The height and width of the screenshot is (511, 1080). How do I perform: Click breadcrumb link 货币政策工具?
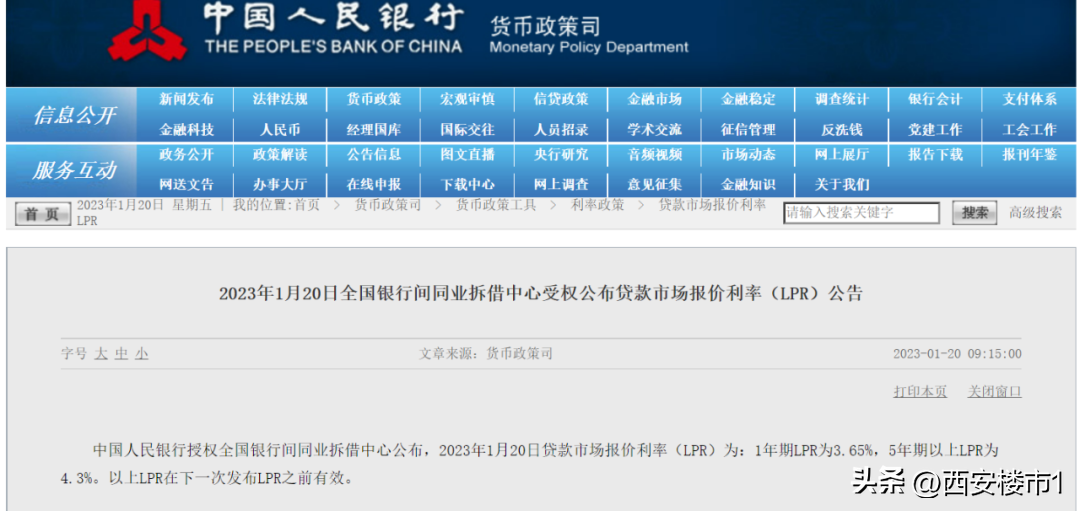point(496,205)
